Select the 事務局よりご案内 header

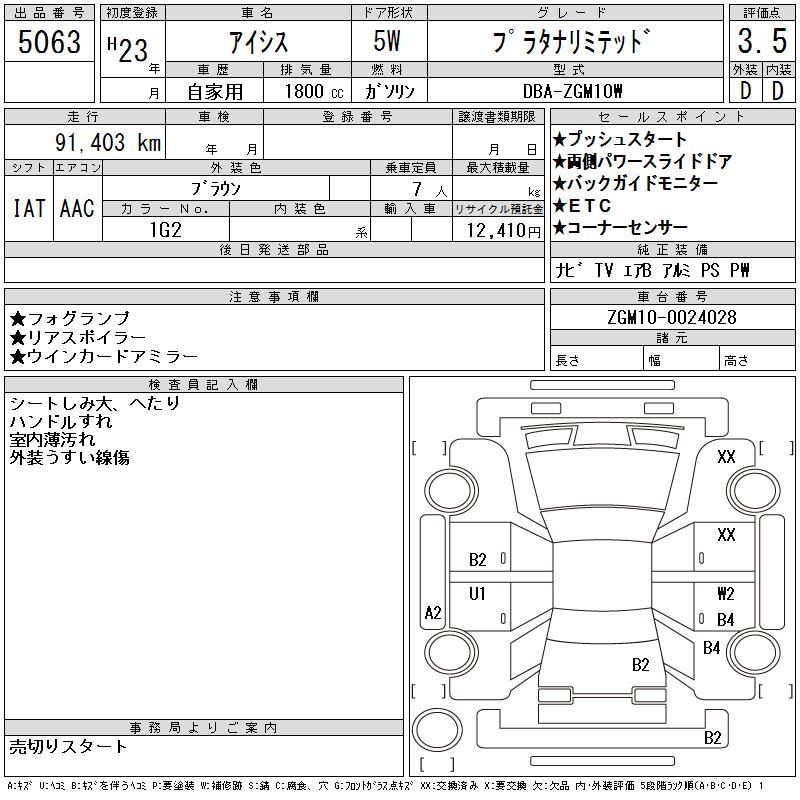click(203, 728)
